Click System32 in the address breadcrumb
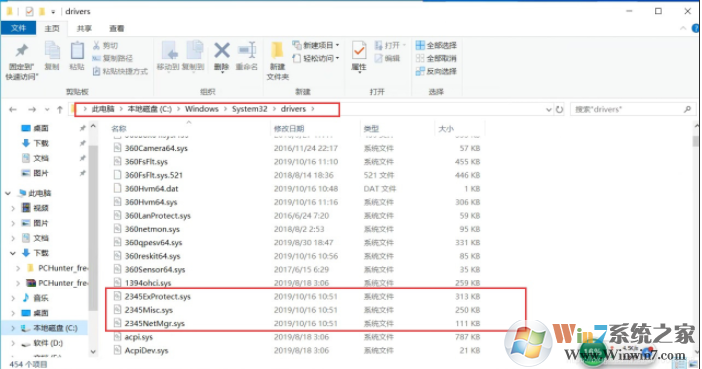This screenshot has width=702, height=369. [x=249, y=109]
